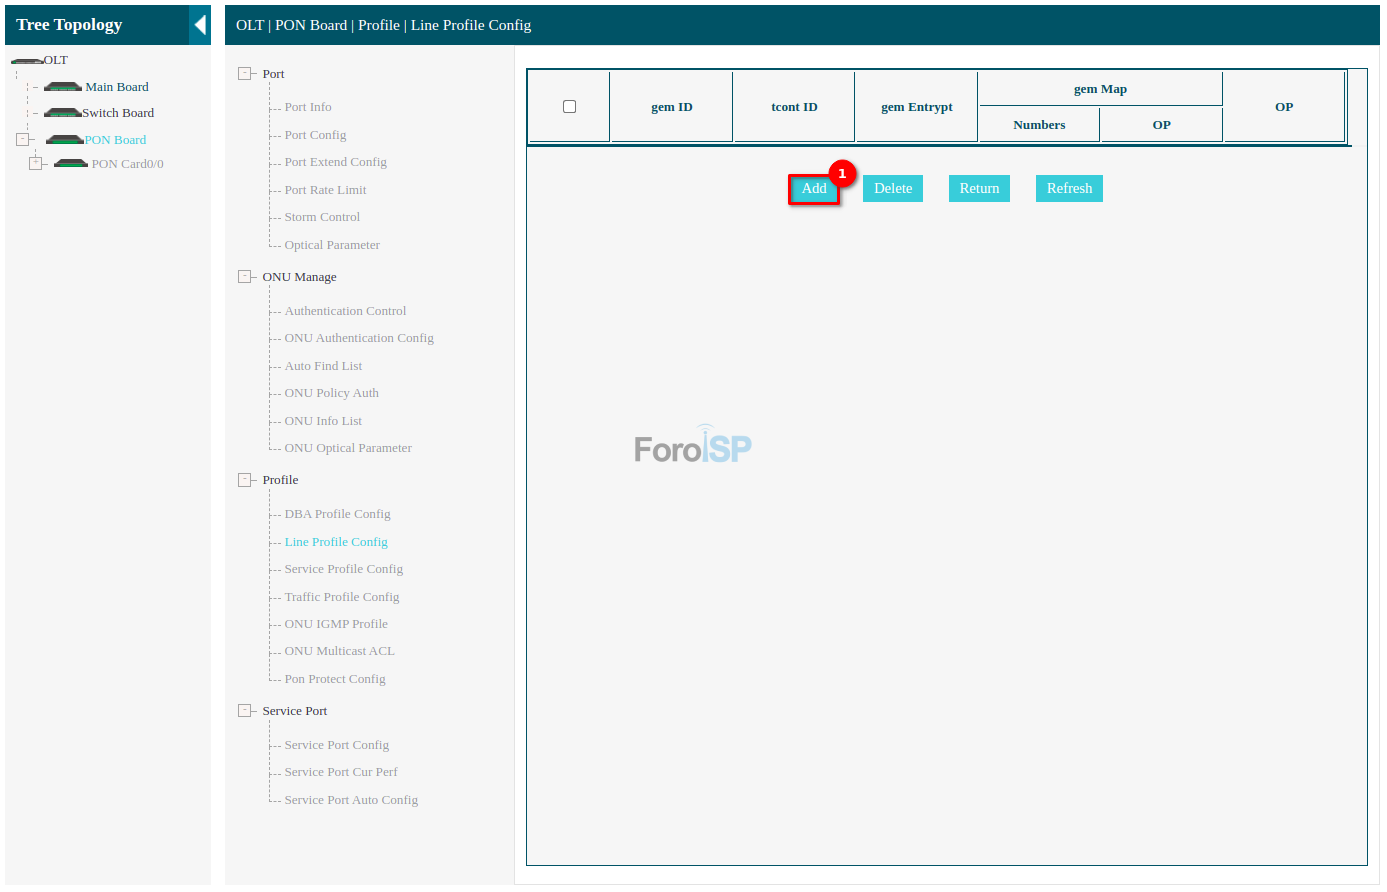The height and width of the screenshot is (892, 1387).
Task: Open Service Profile Config page
Action: (x=343, y=569)
